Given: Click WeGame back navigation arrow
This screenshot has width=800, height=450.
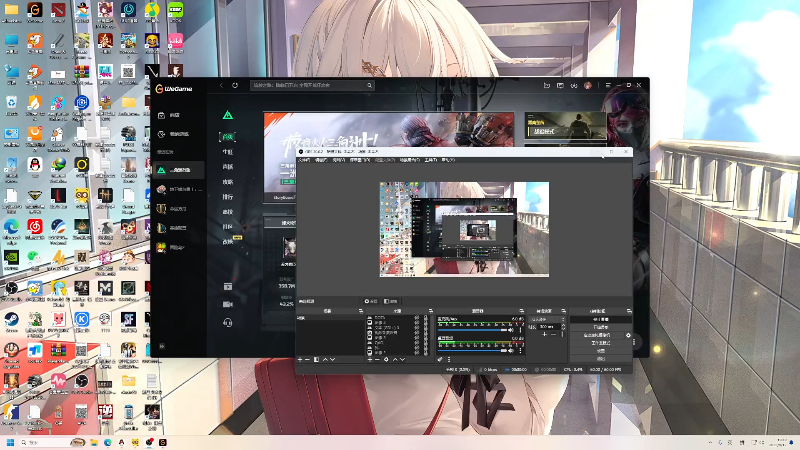Looking at the screenshot, I should coord(221,85).
